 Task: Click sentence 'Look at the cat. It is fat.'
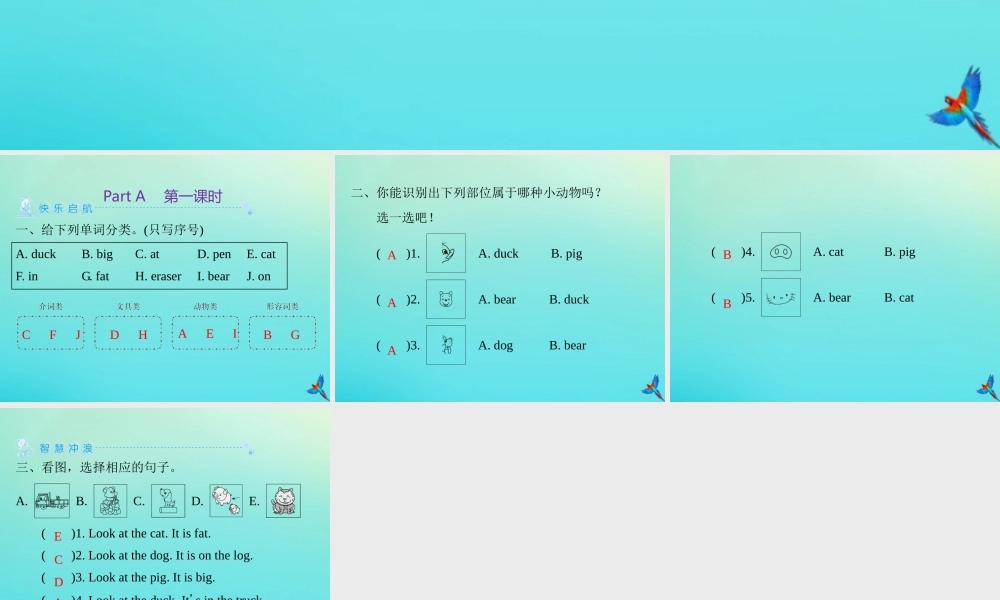(x=149, y=533)
